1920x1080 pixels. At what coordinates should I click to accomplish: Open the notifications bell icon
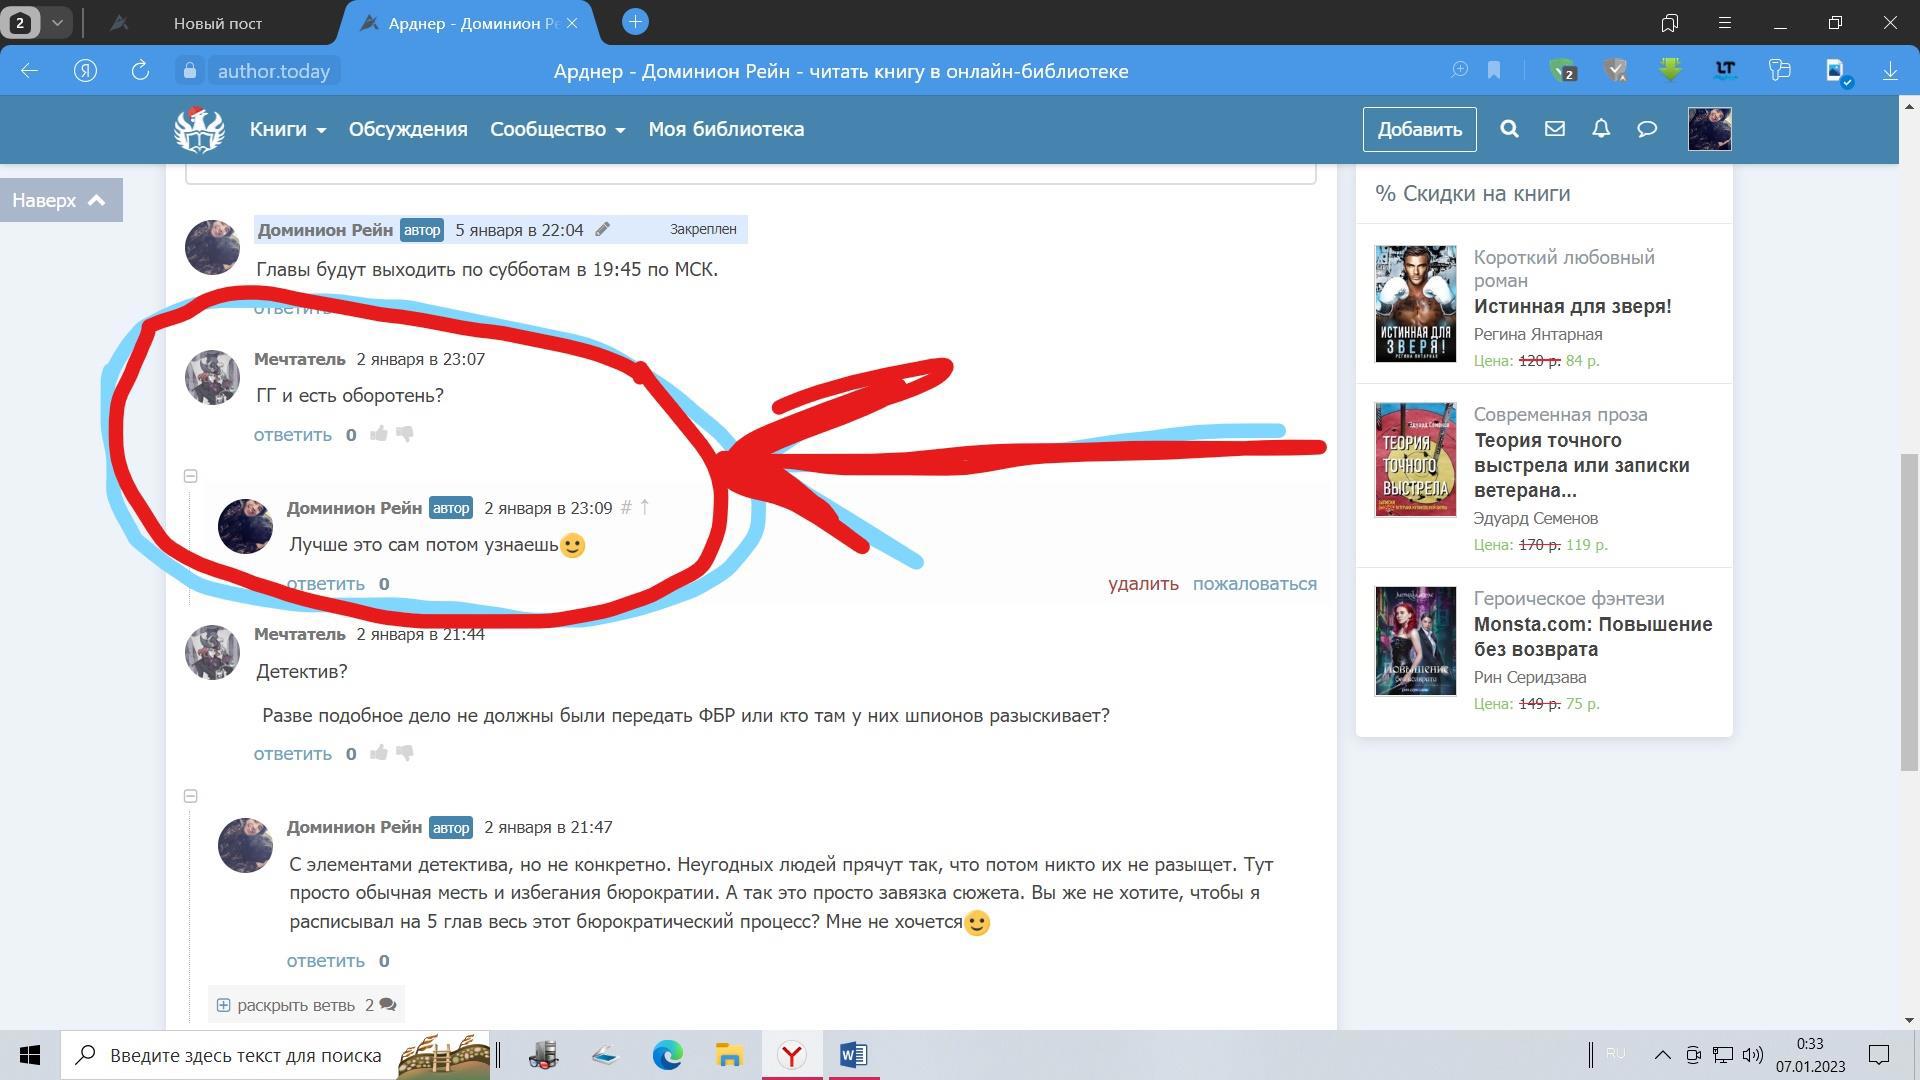tap(1601, 129)
